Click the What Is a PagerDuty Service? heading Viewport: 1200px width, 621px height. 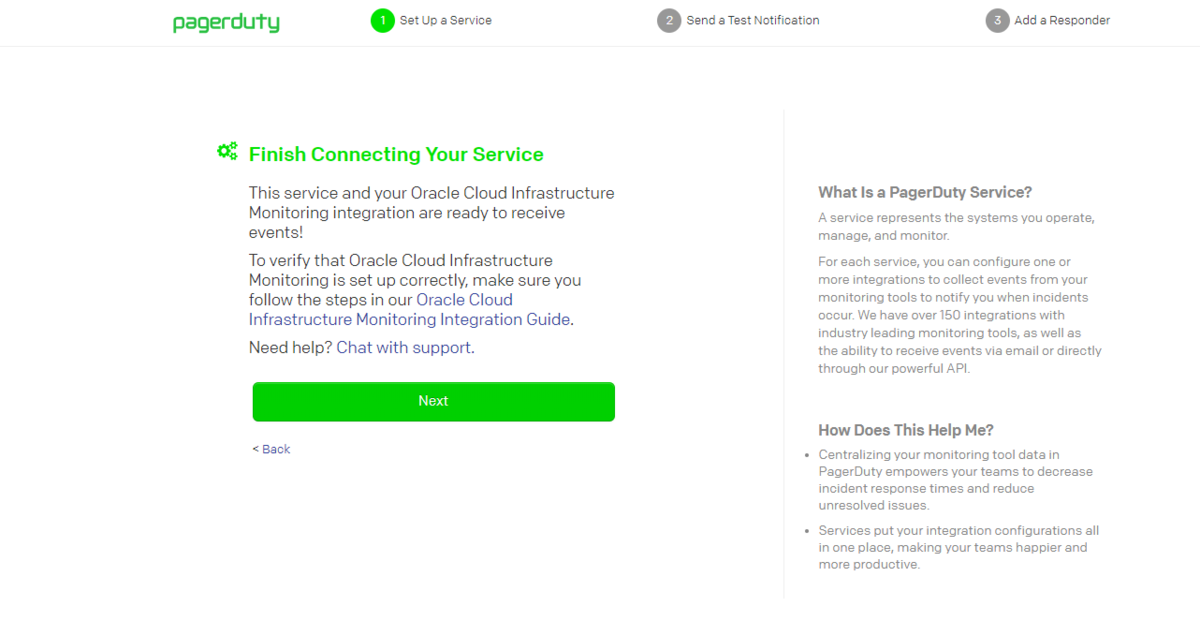point(925,192)
